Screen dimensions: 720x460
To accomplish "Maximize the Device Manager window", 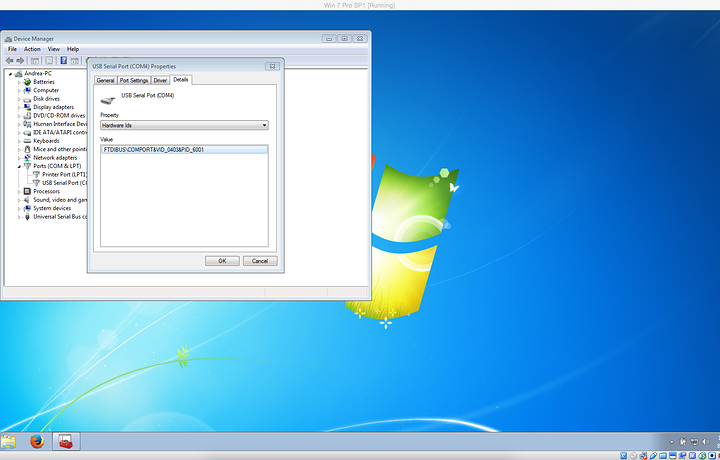I will point(344,39).
